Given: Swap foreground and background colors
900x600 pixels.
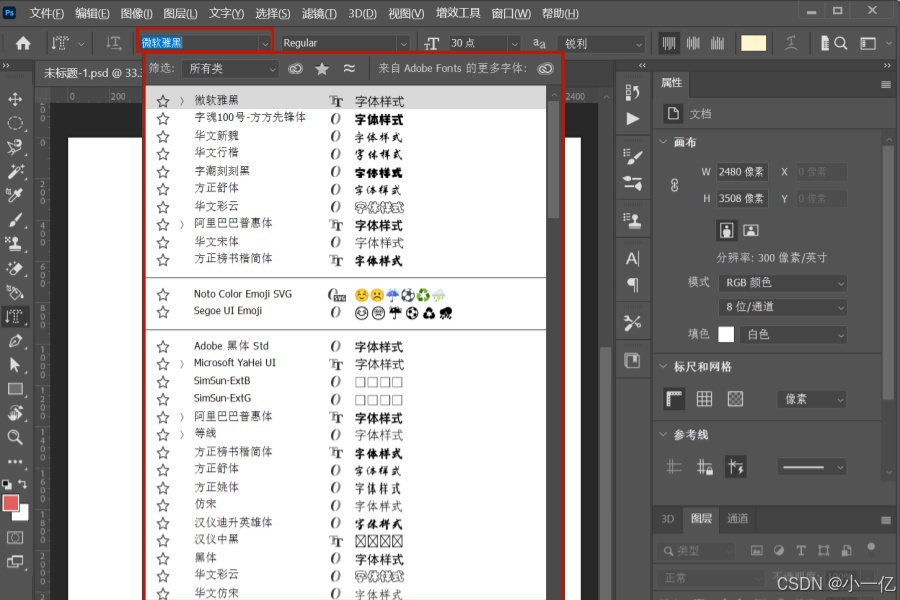Looking at the screenshot, I should pyautogui.click(x=22, y=483).
